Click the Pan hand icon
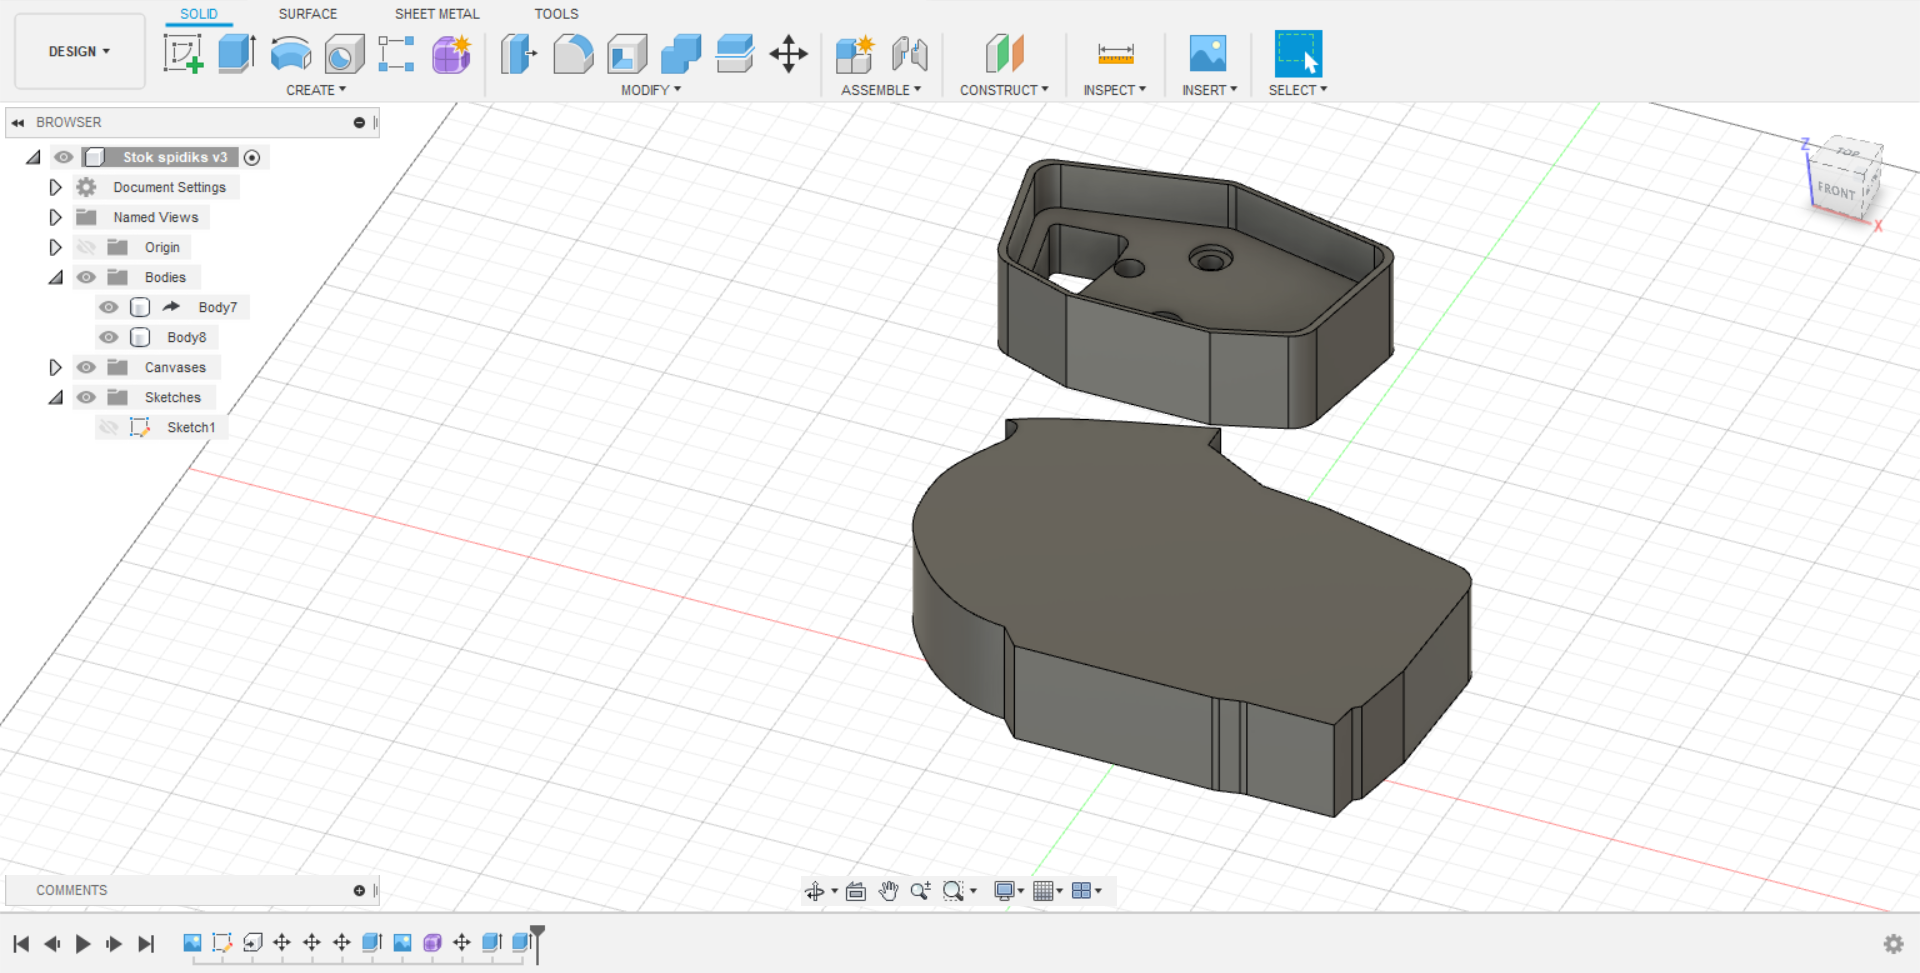Screen dimensions: 1920x973 [888, 891]
